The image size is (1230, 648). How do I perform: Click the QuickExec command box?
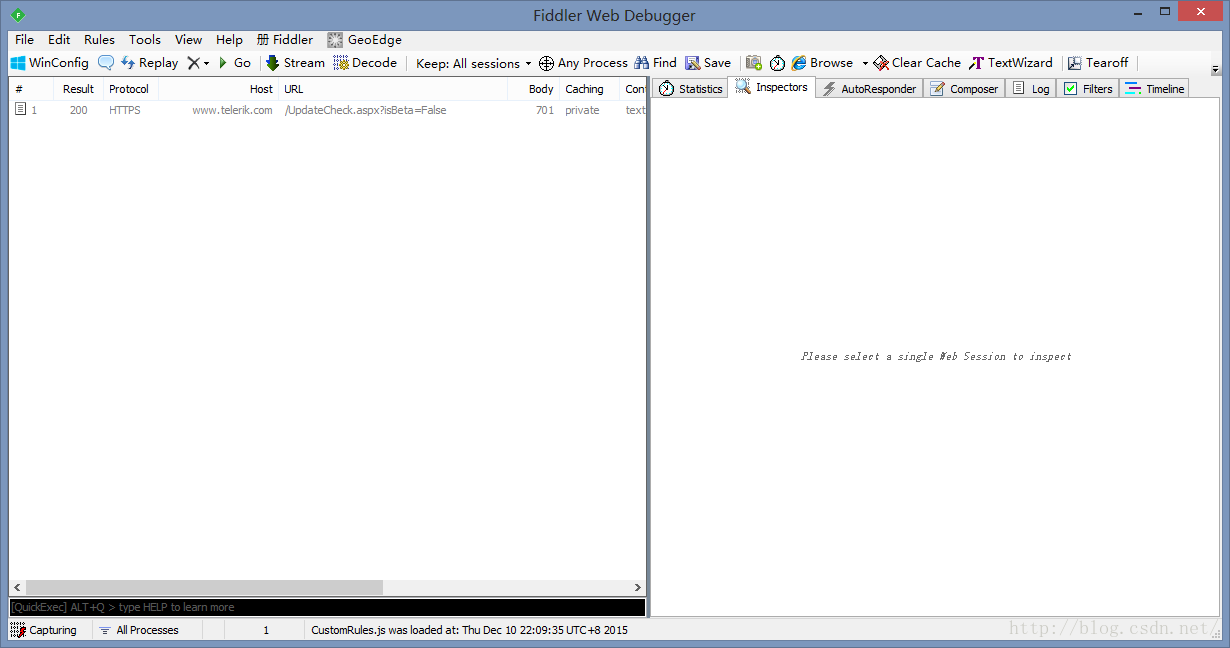(327, 607)
